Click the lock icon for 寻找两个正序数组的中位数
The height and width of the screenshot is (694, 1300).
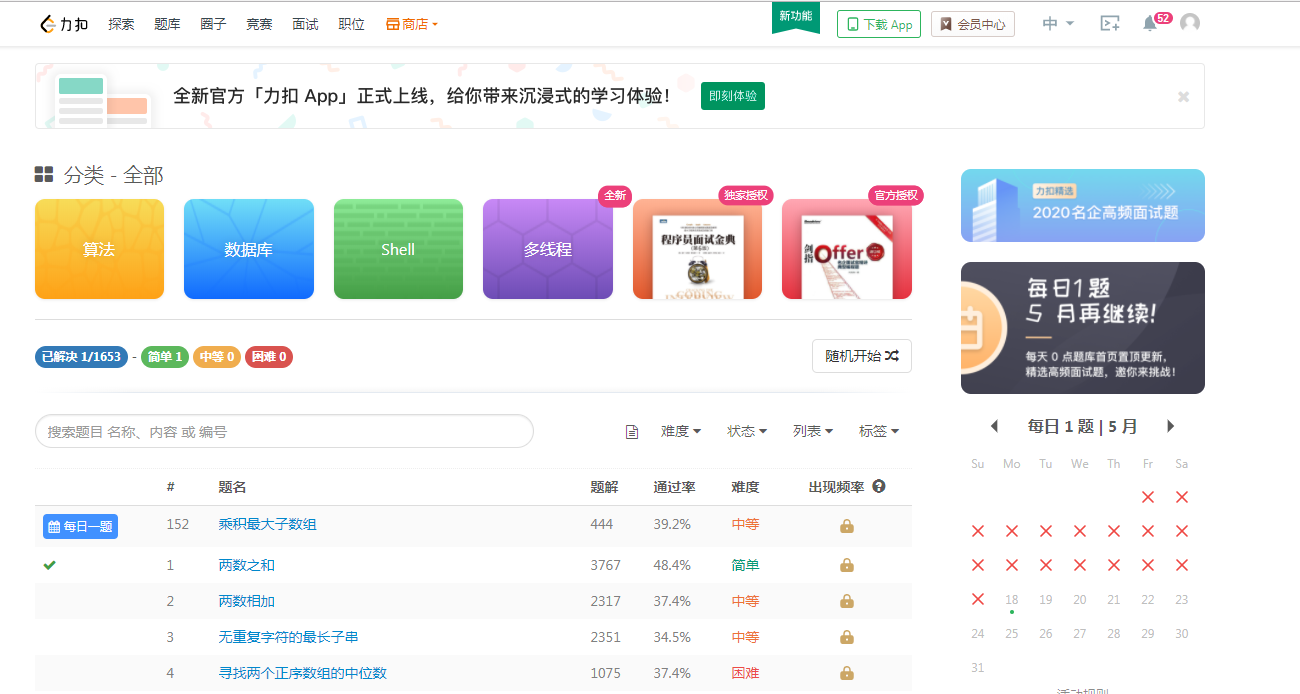click(x=847, y=673)
